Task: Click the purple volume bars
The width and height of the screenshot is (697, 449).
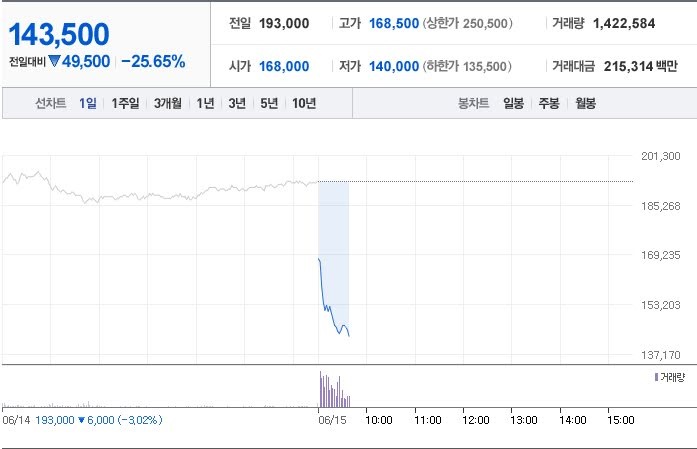Action: click(x=335, y=389)
